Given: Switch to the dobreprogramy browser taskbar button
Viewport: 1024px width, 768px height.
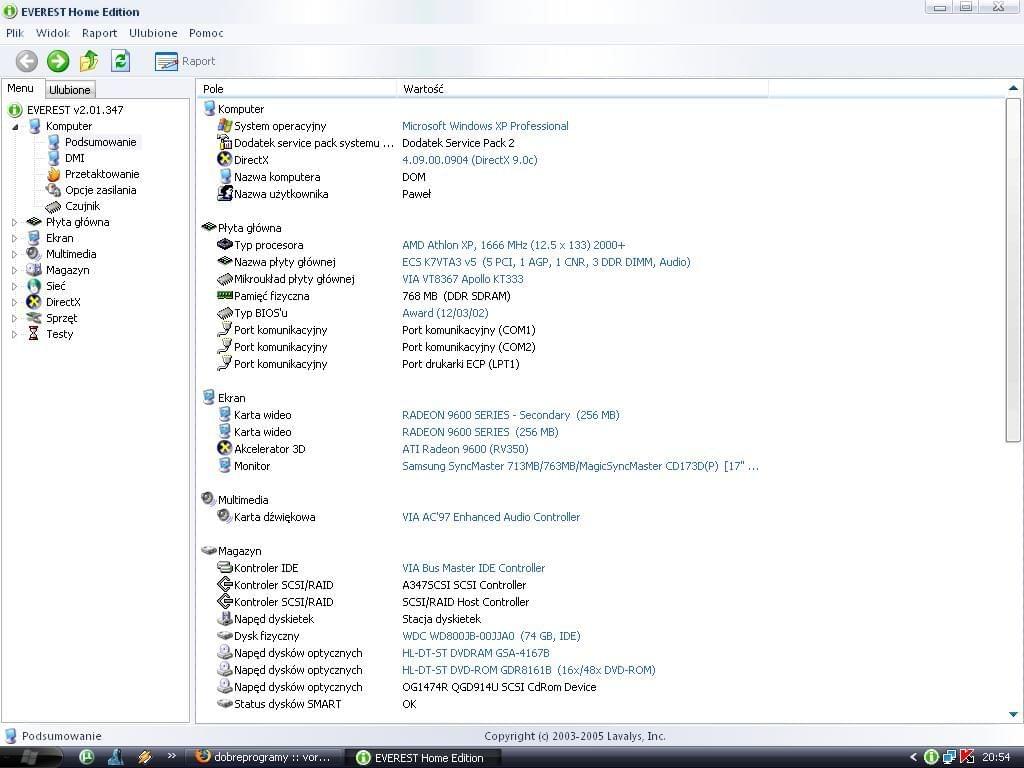Looking at the screenshot, I should (264, 758).
